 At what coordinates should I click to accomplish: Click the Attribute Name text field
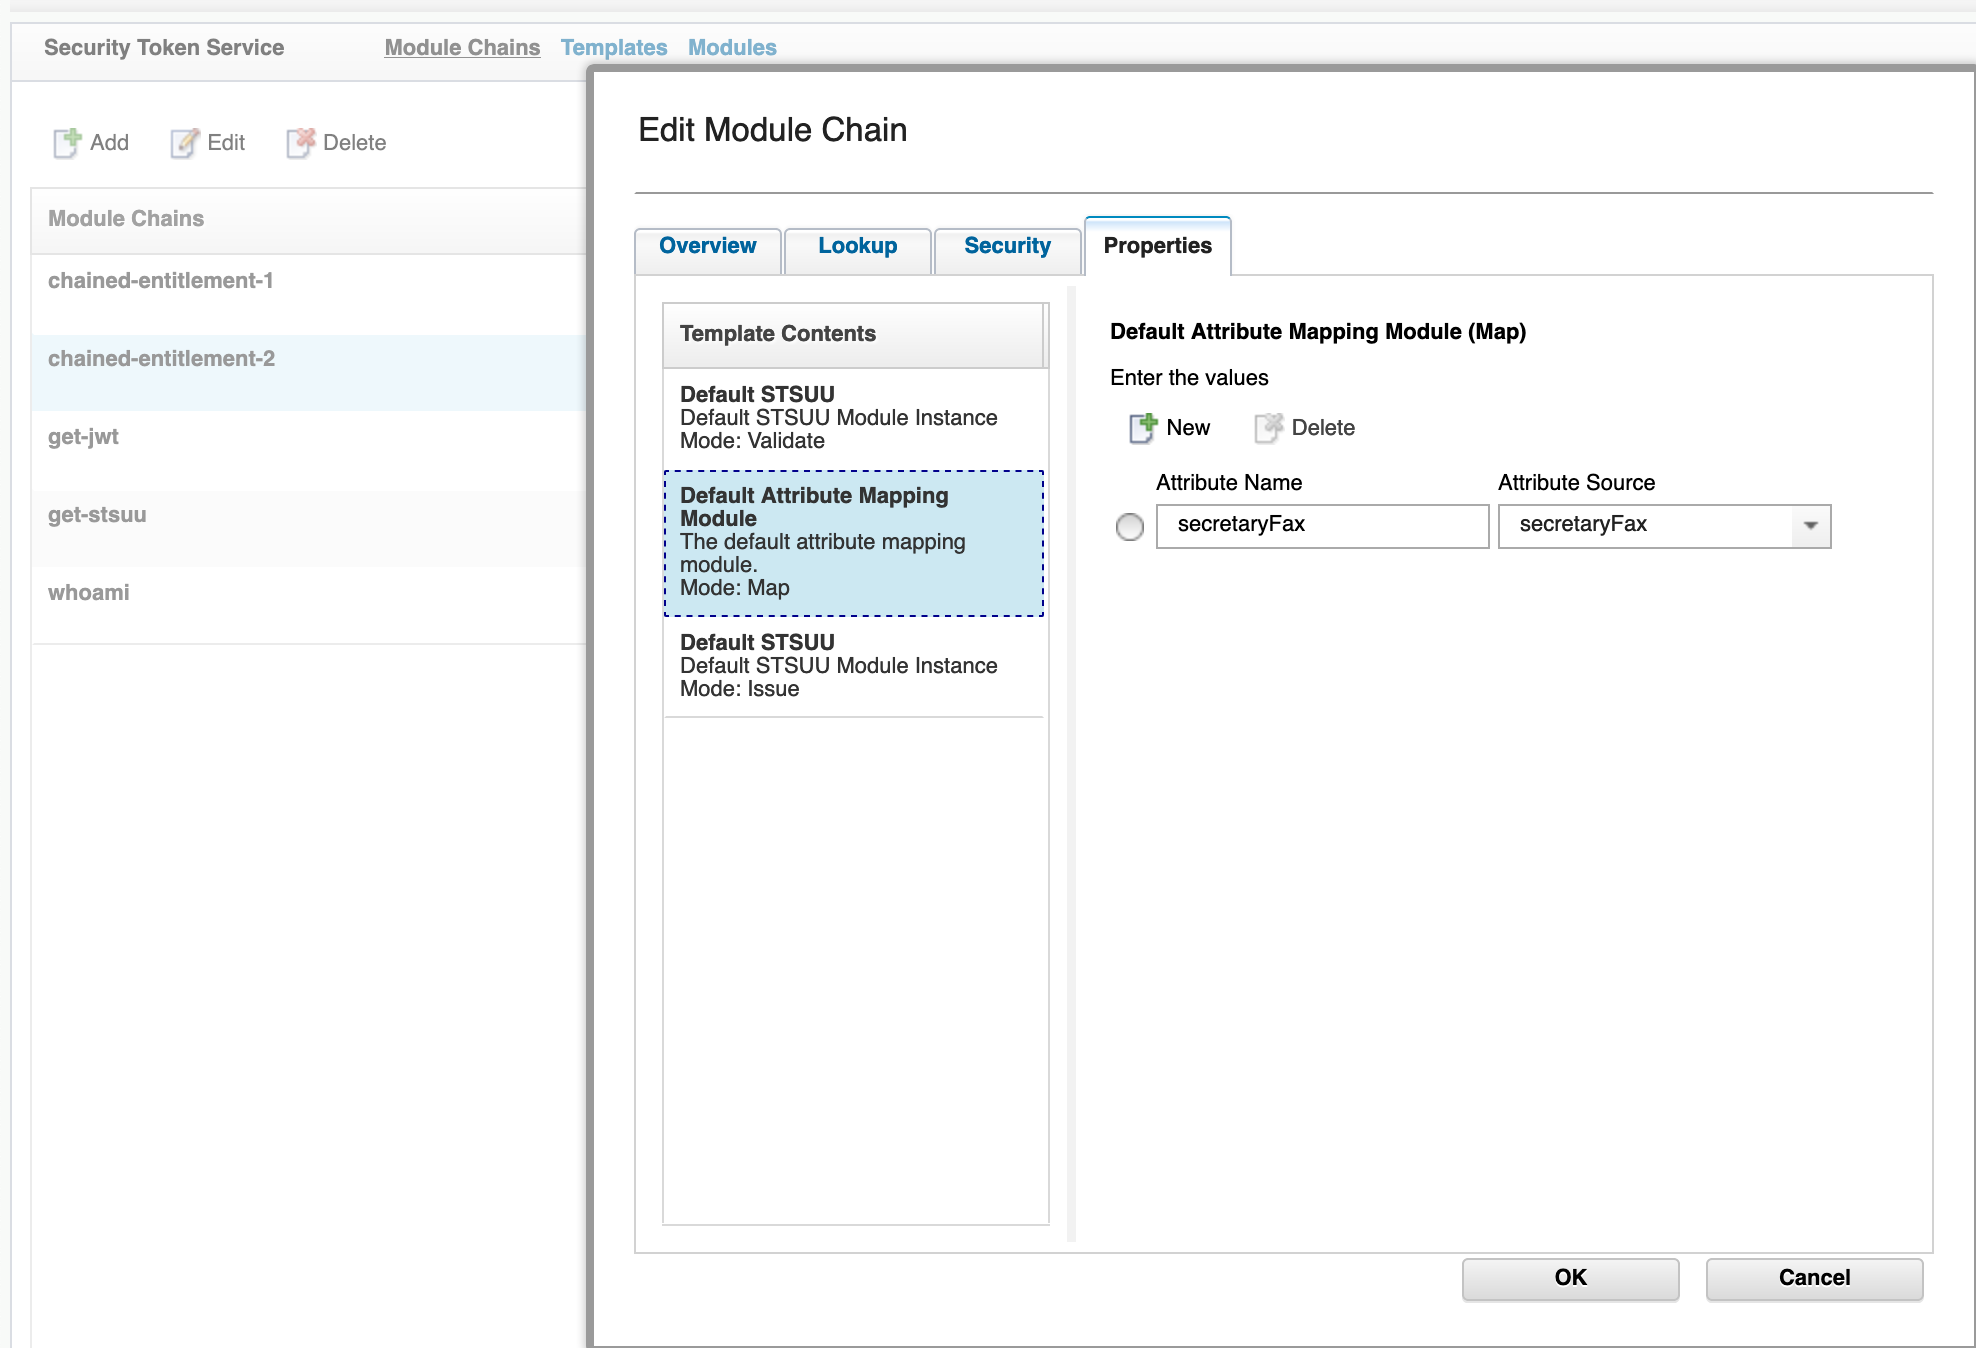coord(1322,526)
